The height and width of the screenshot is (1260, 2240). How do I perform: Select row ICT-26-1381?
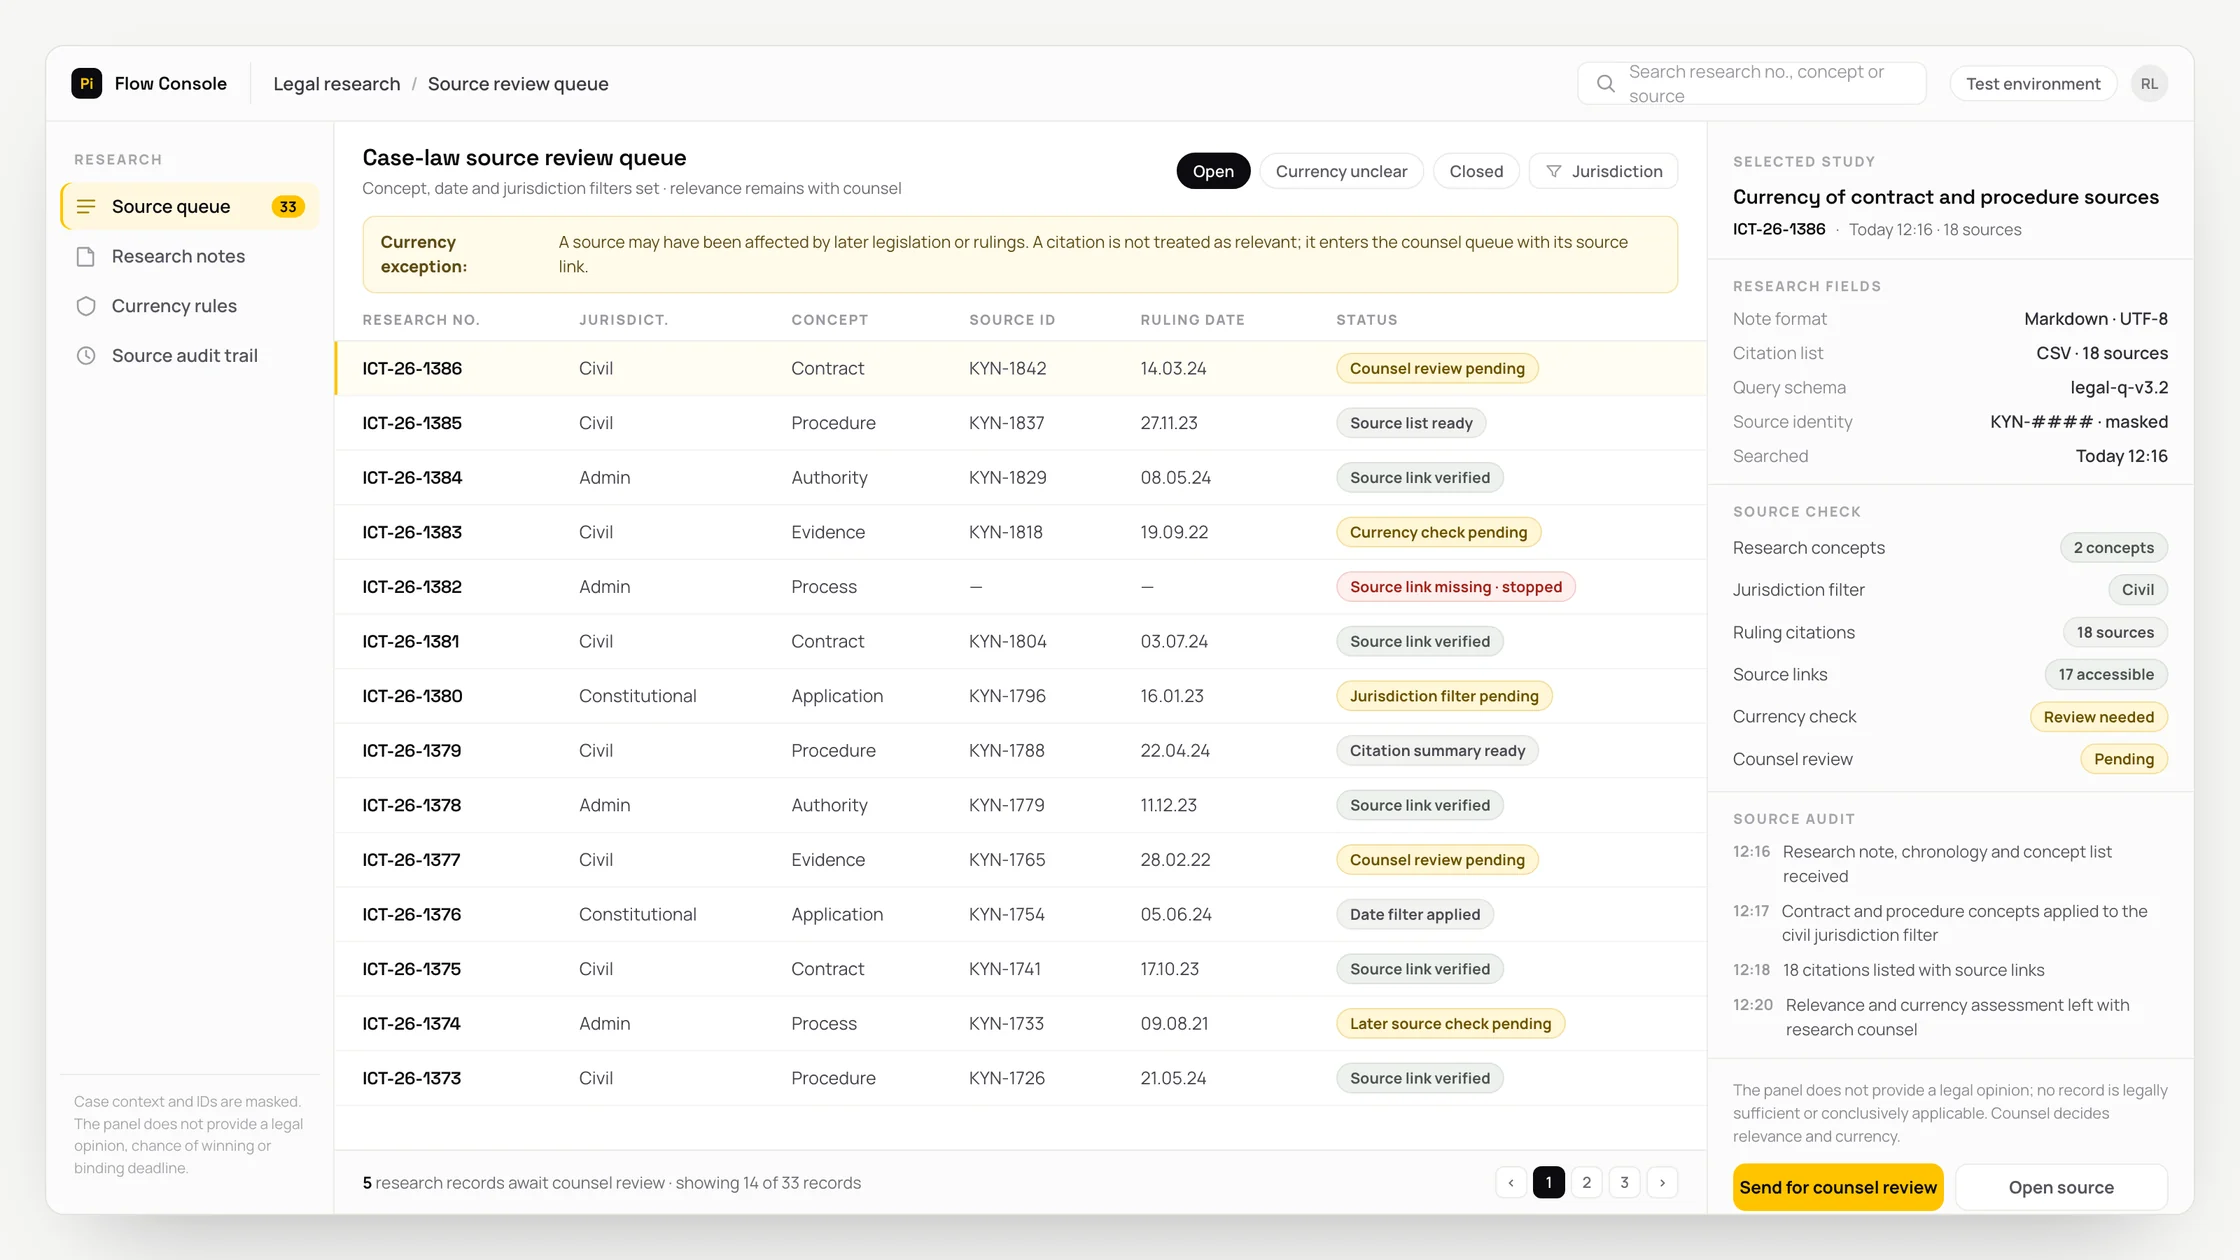point(1020,642)
